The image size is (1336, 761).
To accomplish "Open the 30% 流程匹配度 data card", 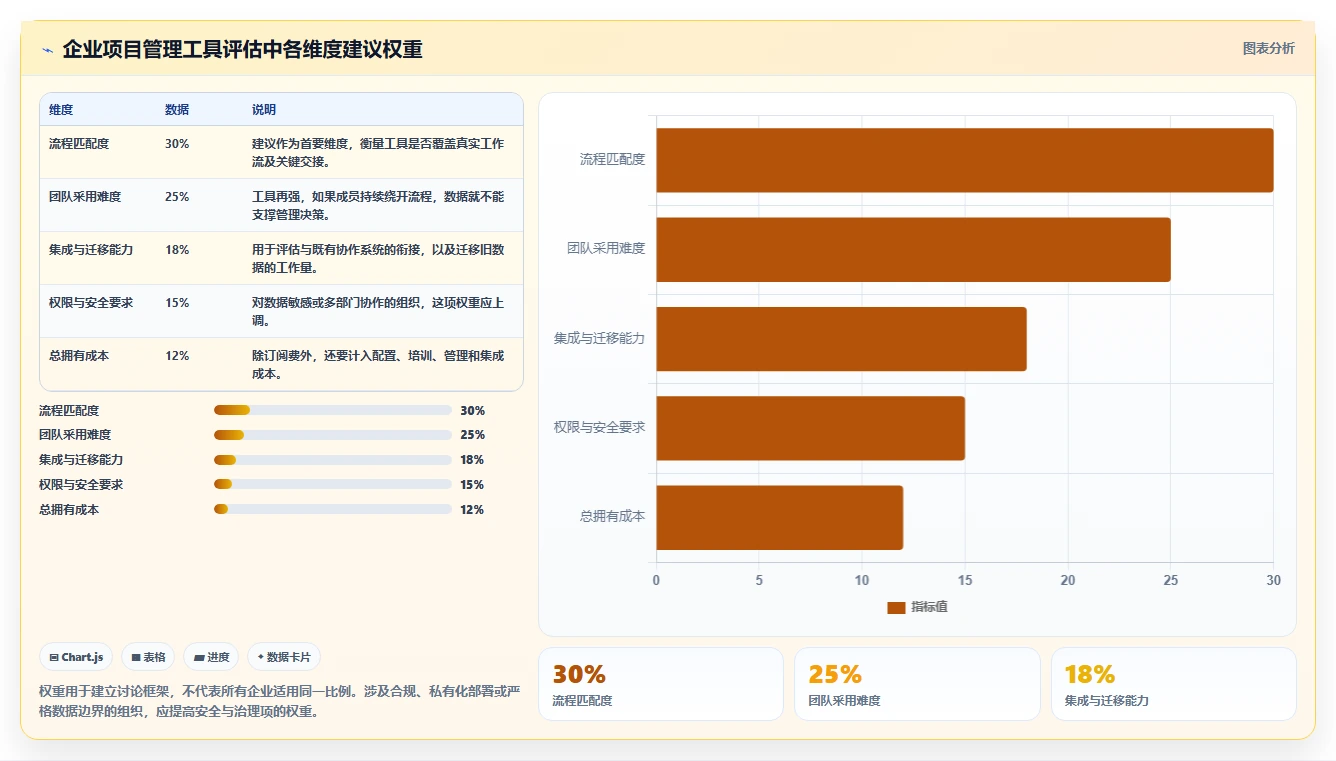I will [661, 684].
